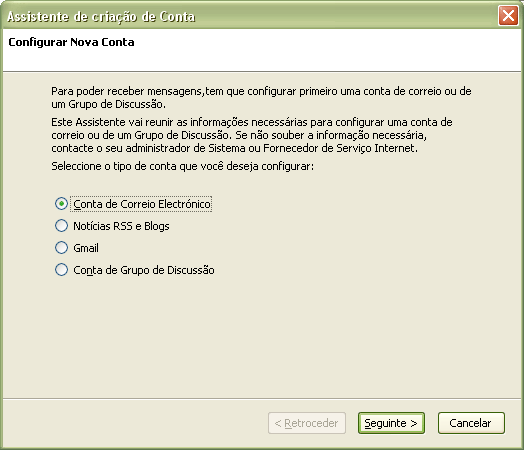
Task: Enable the Gmail radio circle
Action: tap(61, 248)
